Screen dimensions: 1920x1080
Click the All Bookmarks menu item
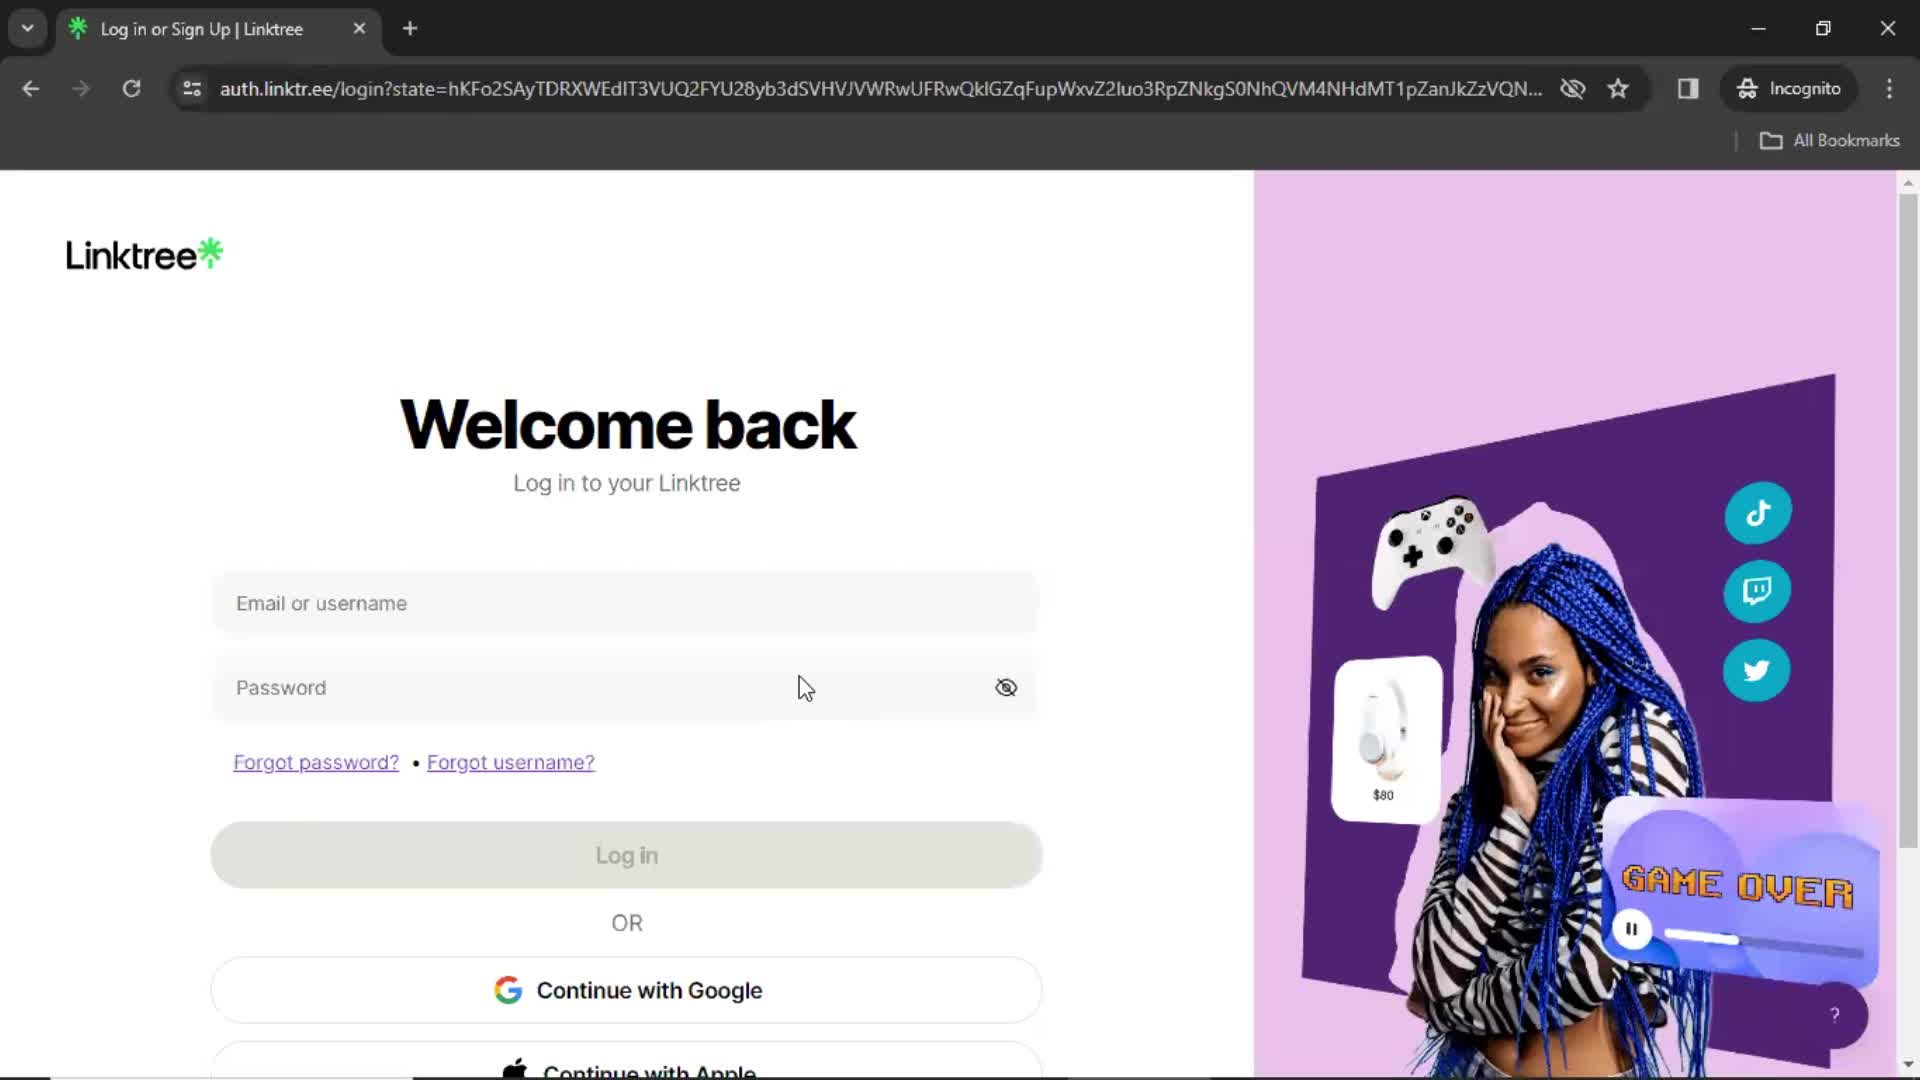[x=1833, y=140]
